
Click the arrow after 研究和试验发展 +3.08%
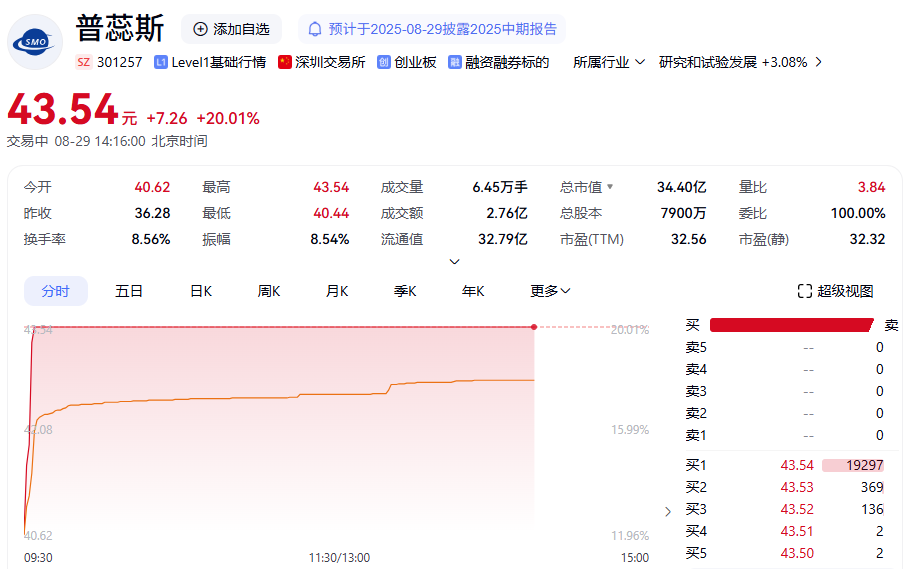coord(819,62)
